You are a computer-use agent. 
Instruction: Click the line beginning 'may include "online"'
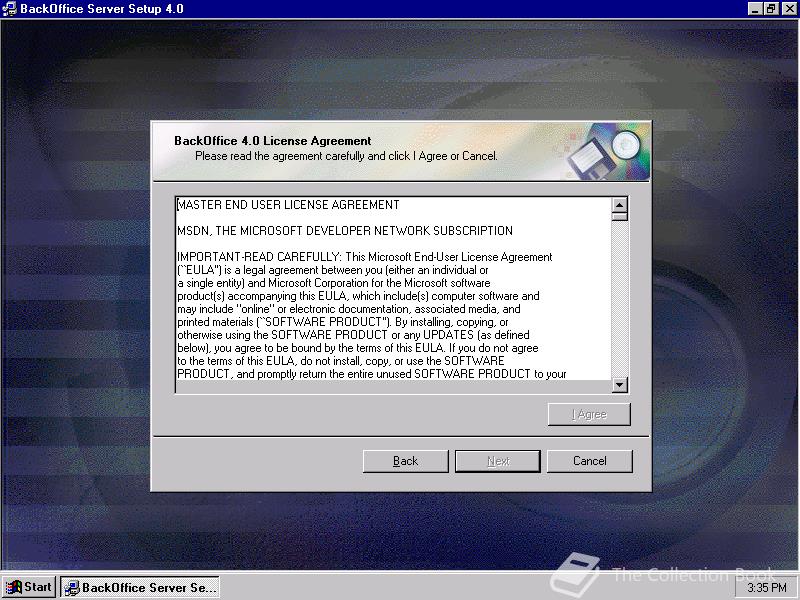pyautogui.click(x=348, y=309)
